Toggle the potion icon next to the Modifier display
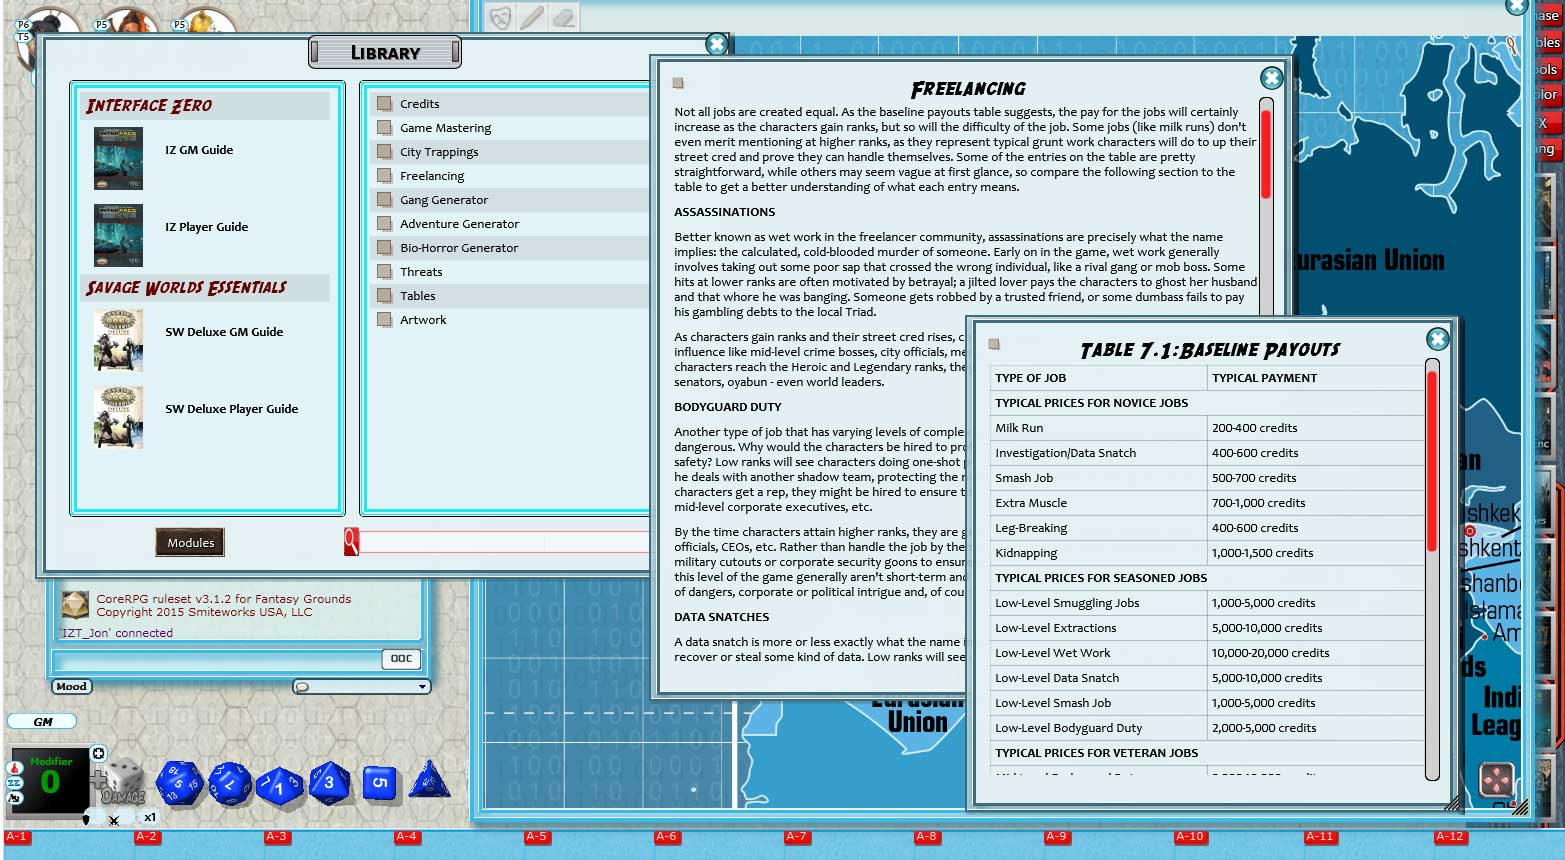Viewport: 1565px width, 860px height. (14, 768)
